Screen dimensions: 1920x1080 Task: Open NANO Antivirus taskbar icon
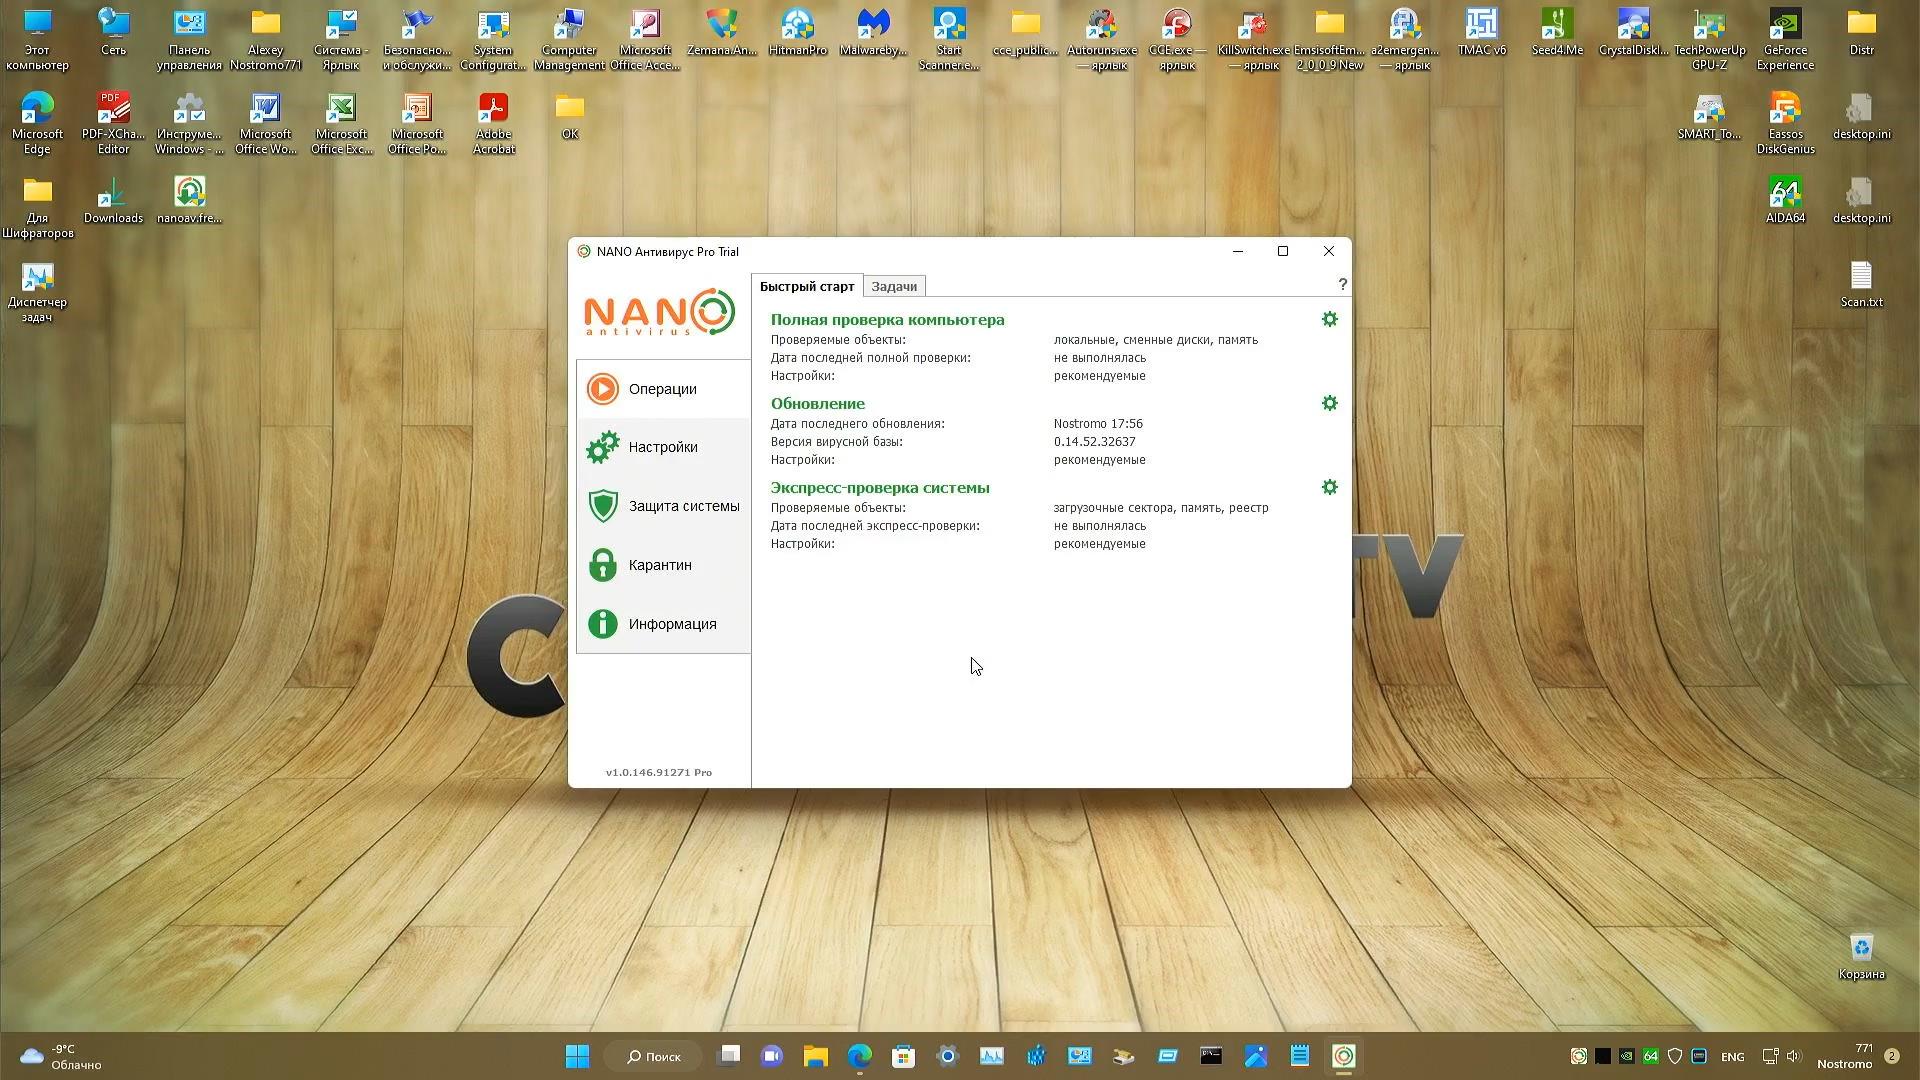[x=1343, y=1056]
